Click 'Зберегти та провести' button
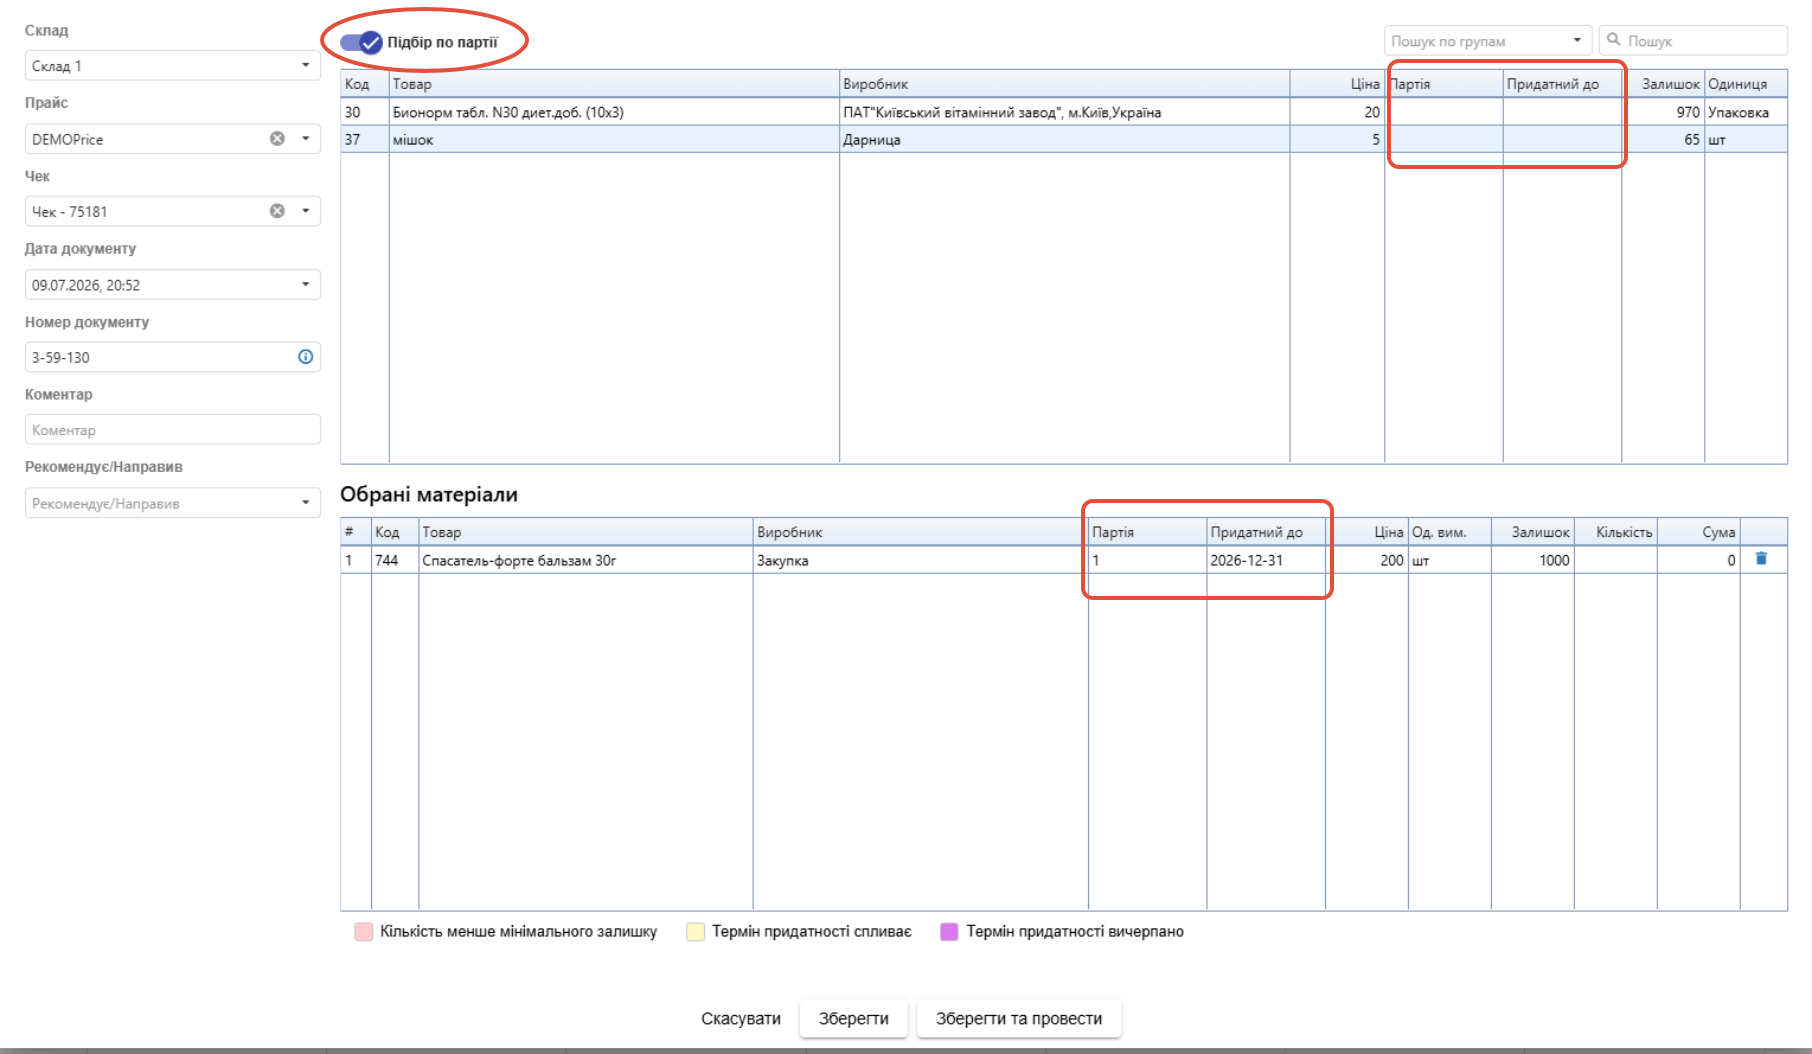This screenshot has height=1054, width=1812. click(1019, 1018)
